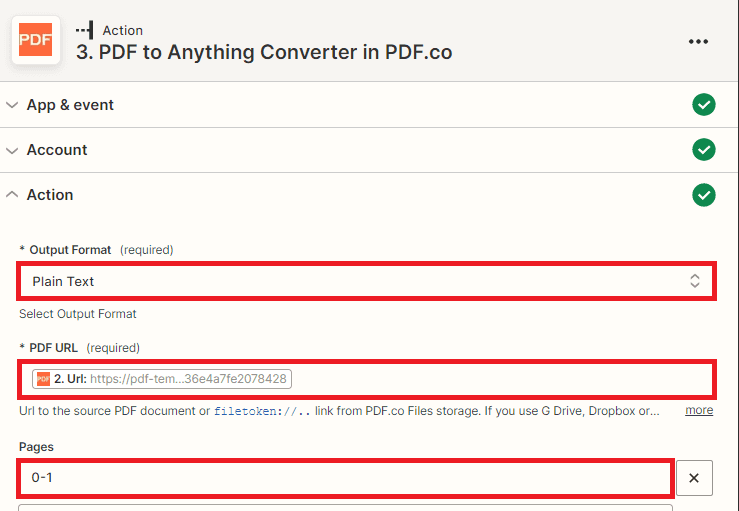Screen dimensions: 739x511
Task: Click the PDF URL input field
Action: pos(500,379)
